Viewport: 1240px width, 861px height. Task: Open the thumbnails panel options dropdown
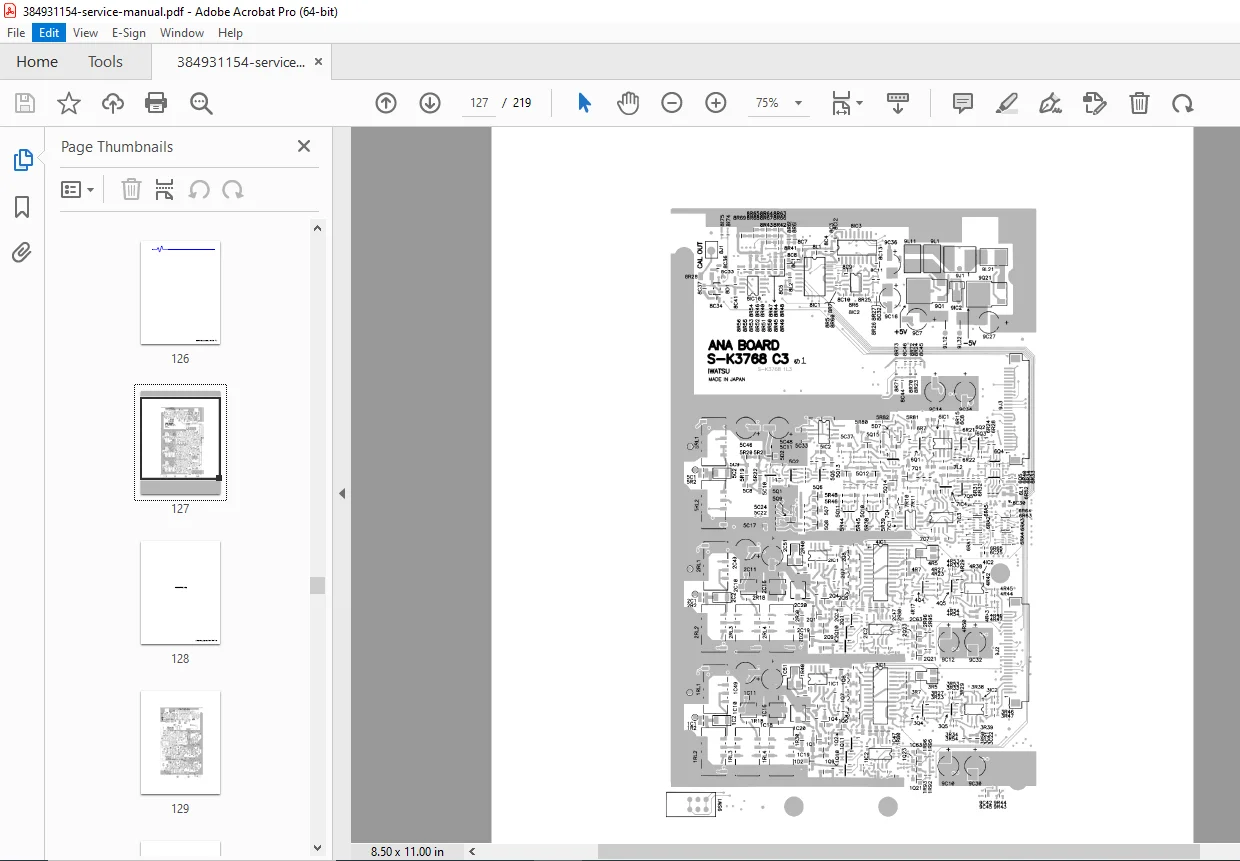pyautogui.click(x=78, y=189)
